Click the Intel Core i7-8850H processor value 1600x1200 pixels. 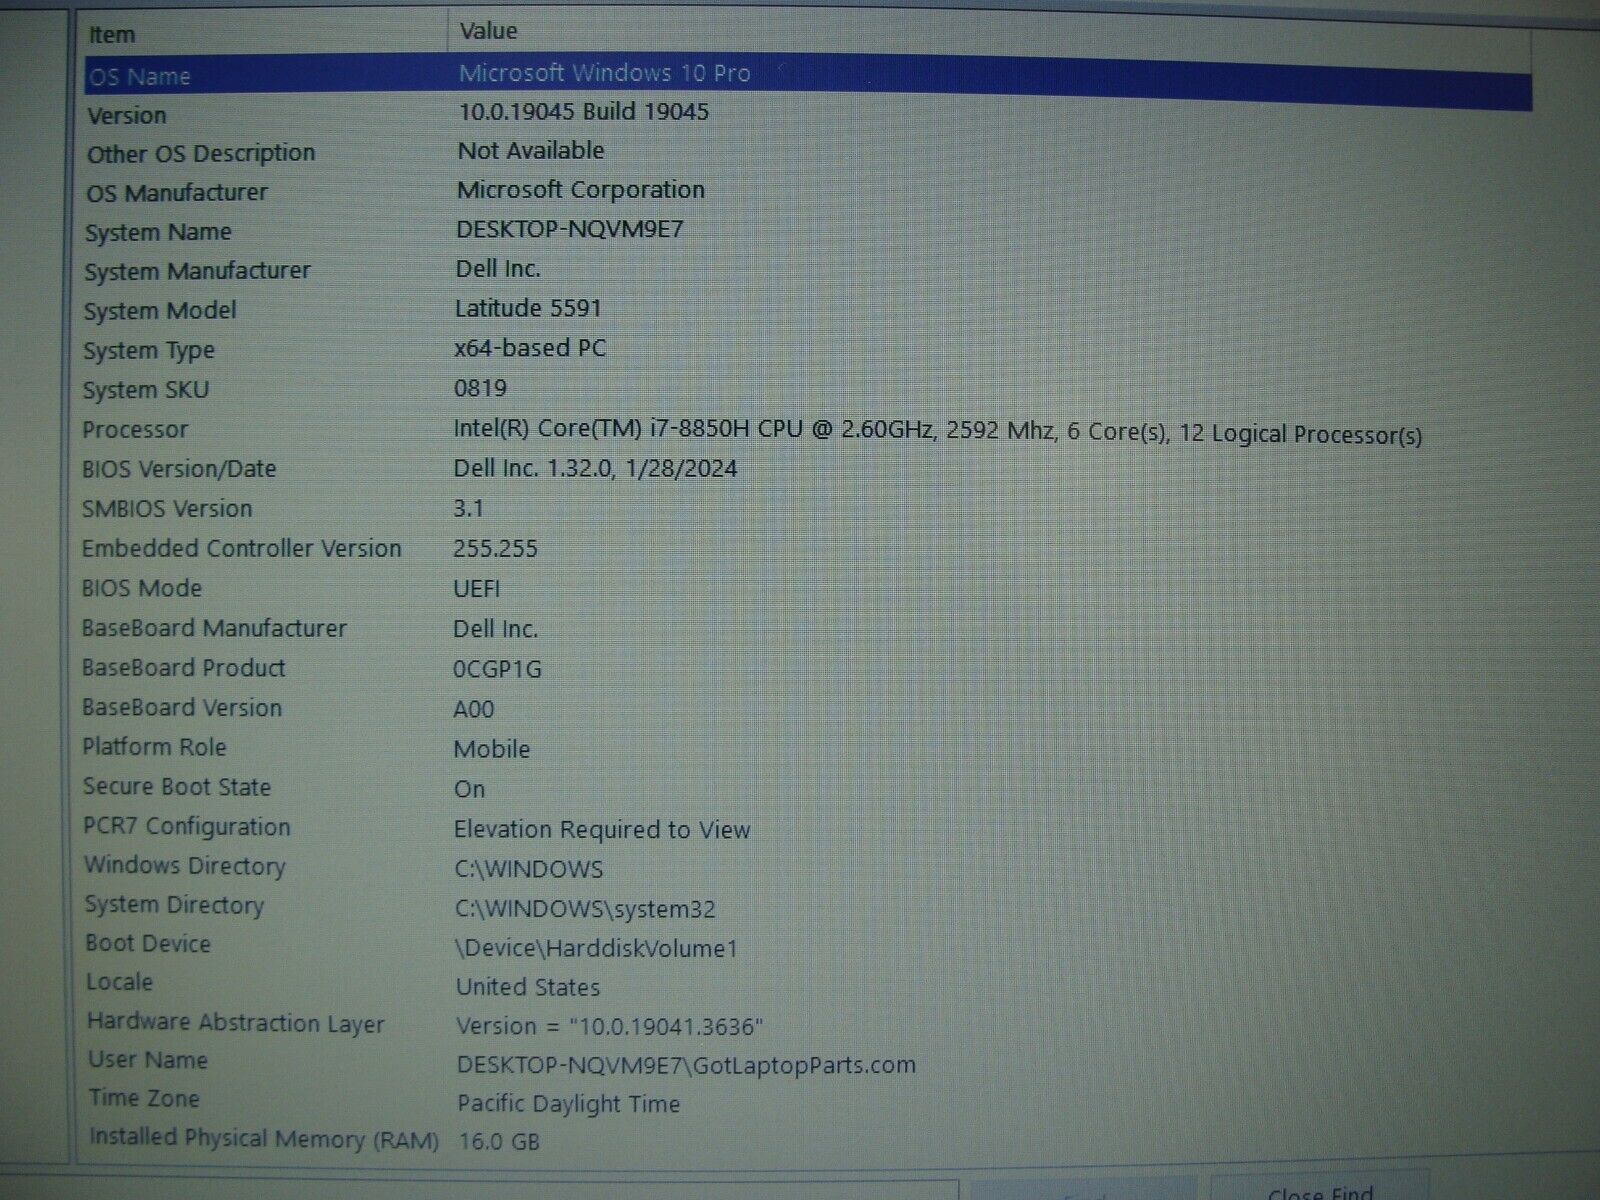tap(937, 432)
